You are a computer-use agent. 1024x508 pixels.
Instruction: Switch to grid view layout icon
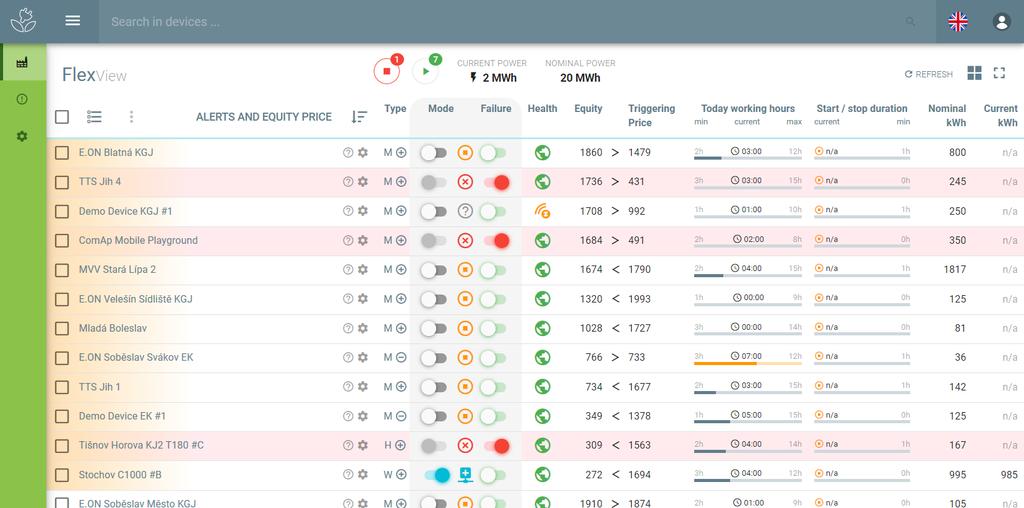pyautogui.click(x=974, y=73)
